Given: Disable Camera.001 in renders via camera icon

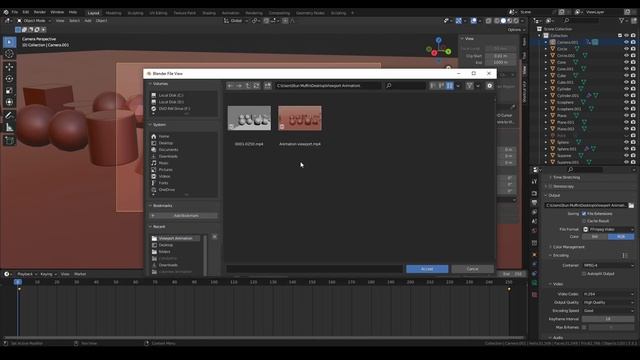Looking at the screenshot, I should pyautogui.click(x=633, y=42).
